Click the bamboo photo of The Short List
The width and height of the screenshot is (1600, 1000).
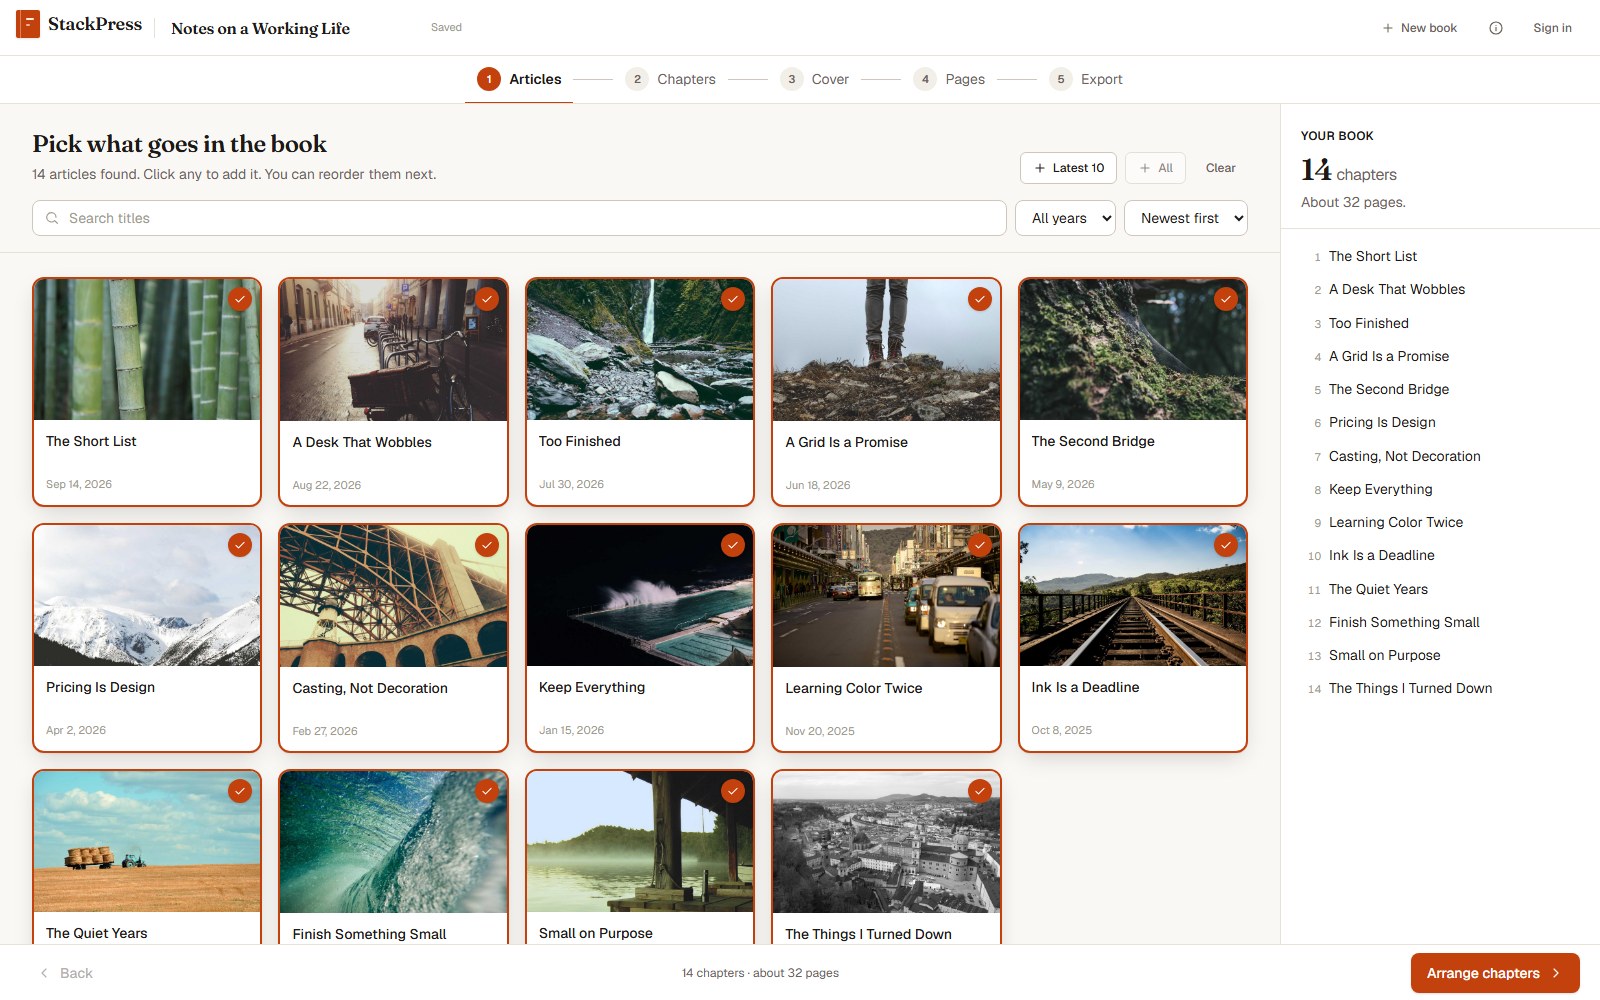pyautogui.click(x=147, y=350)
